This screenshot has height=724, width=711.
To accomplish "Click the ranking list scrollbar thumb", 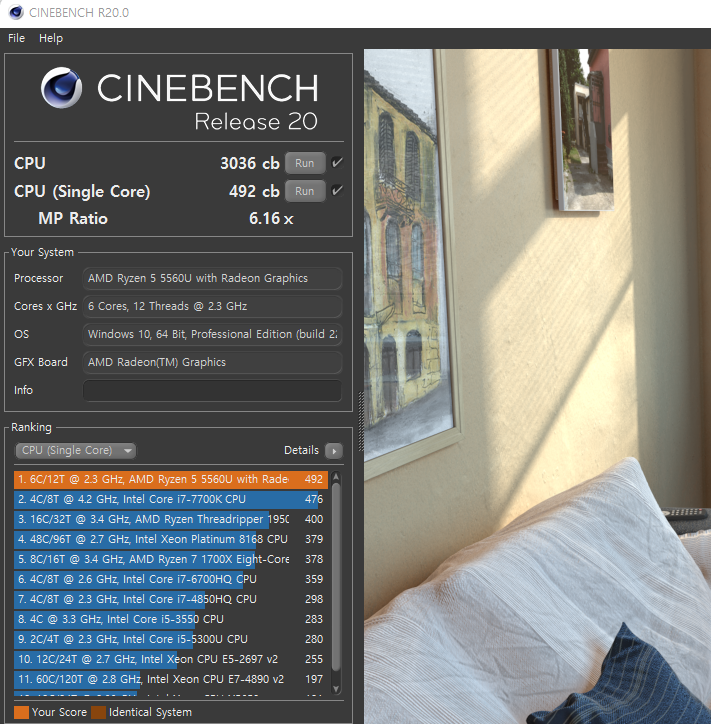I will 336,576.
